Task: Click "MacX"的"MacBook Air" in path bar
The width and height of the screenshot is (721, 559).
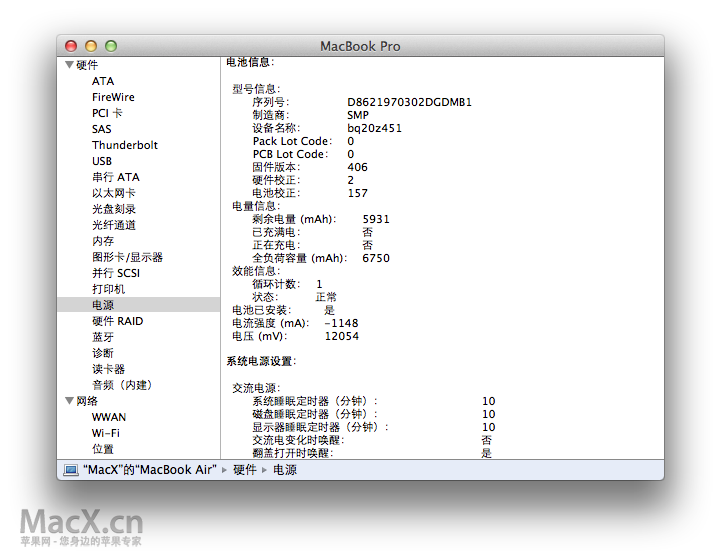Action: pyautogui.click(x=149, y=470)
